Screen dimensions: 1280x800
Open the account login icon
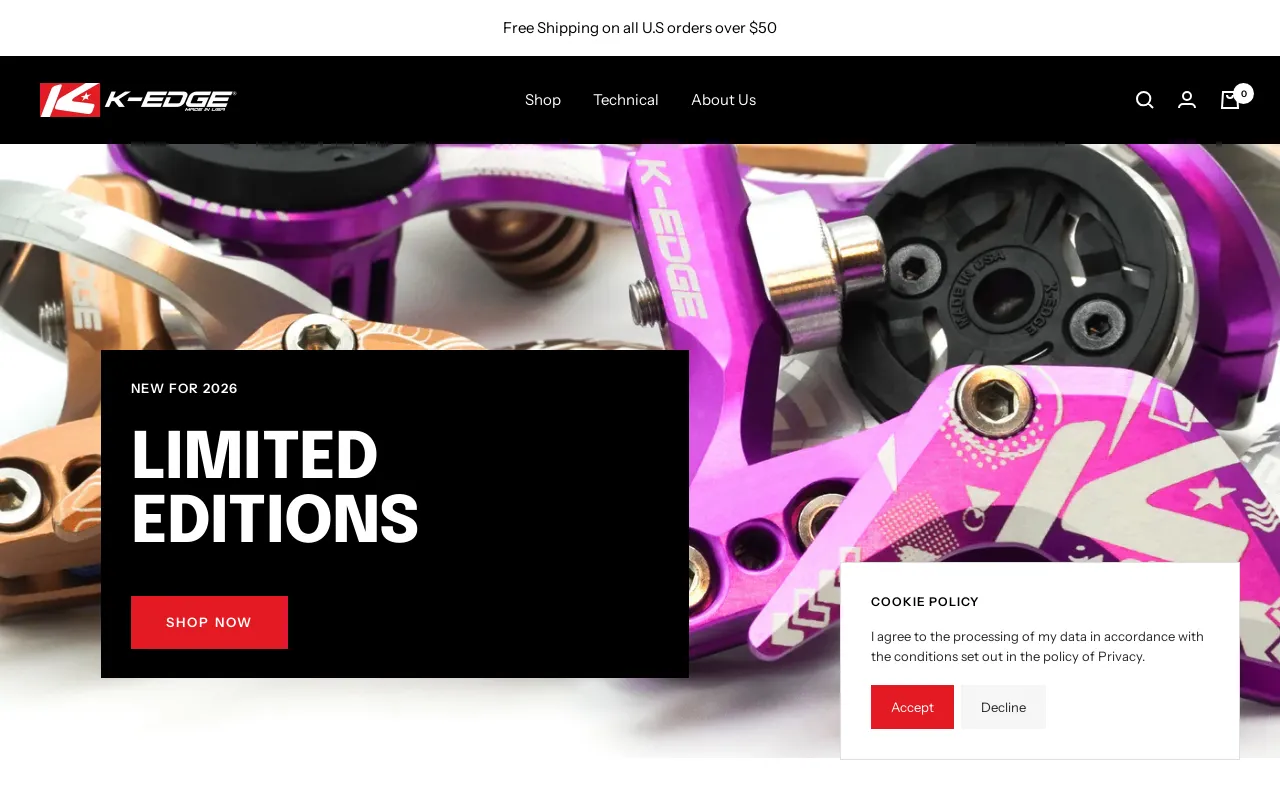(x=1187, y=100)
